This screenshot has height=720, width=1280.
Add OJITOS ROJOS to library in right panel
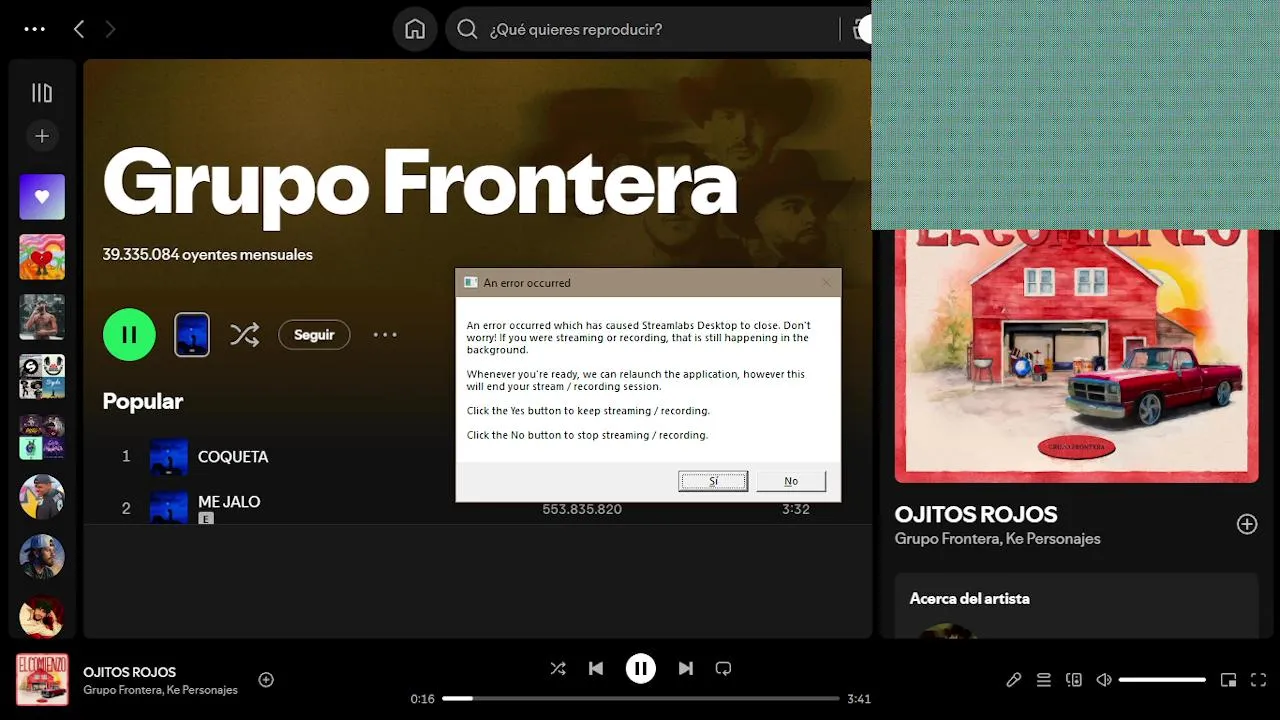pyautogui.click(x=1247, y=524)
